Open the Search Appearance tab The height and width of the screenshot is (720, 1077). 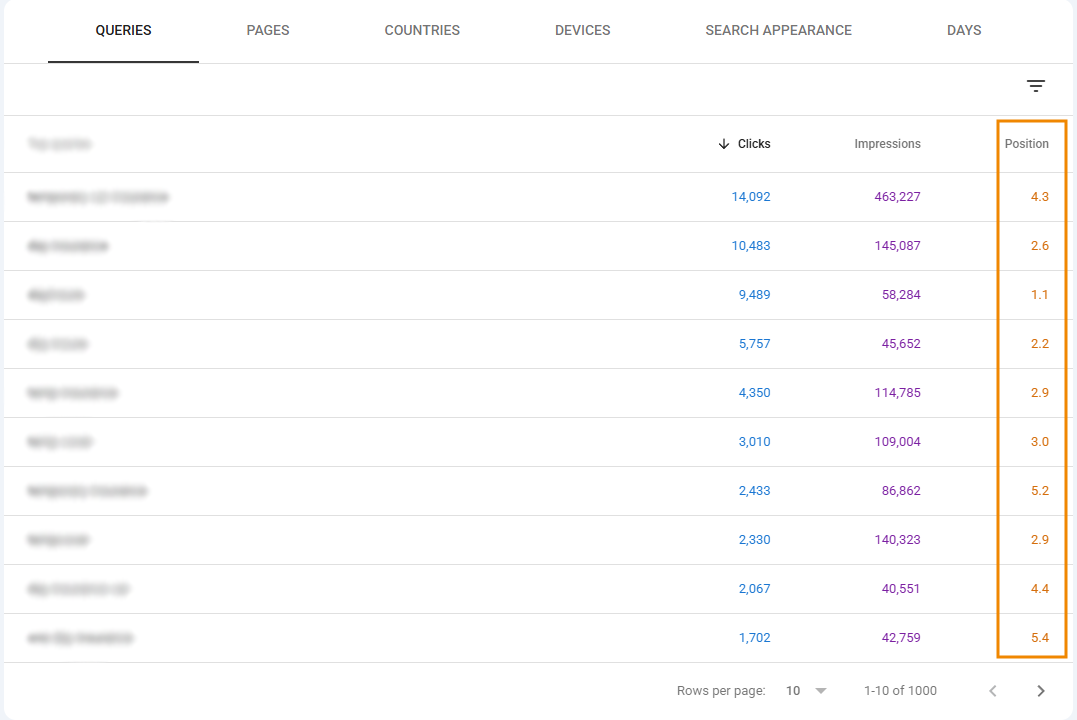click(x=778, y=30)
